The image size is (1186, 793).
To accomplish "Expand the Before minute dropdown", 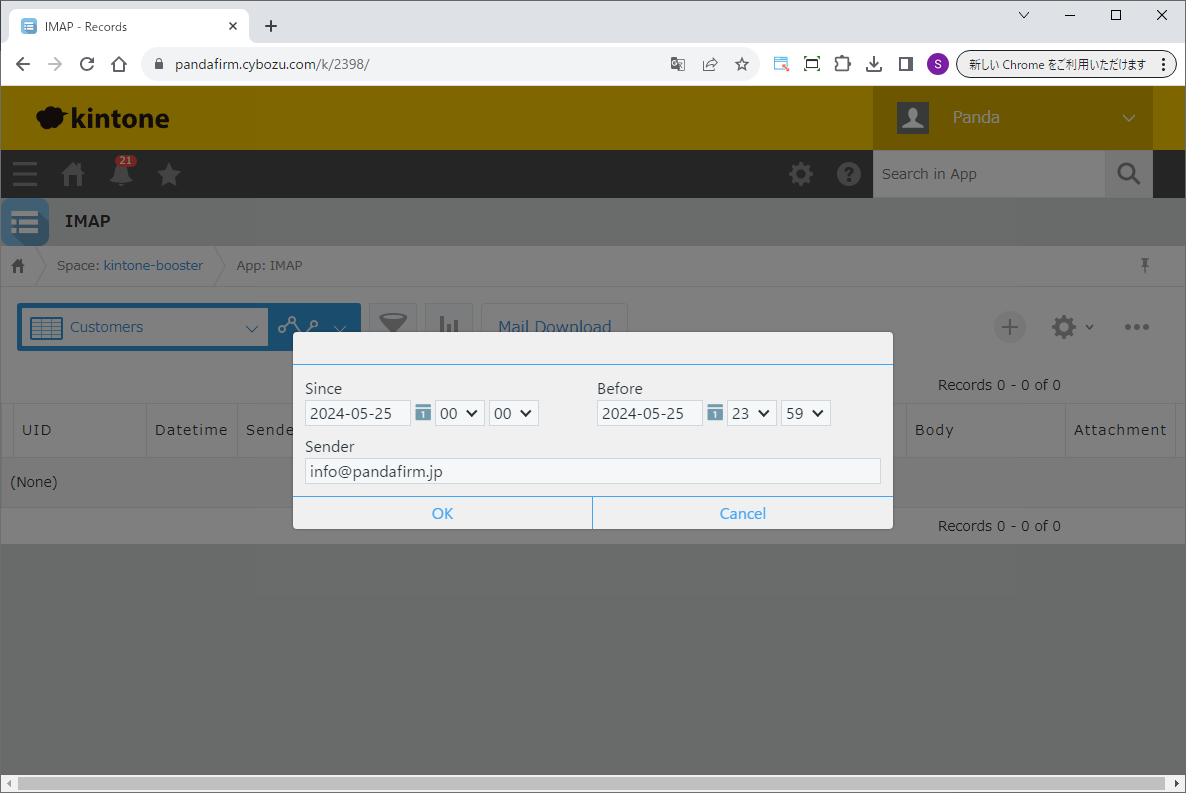I will (x=806, y=413).
